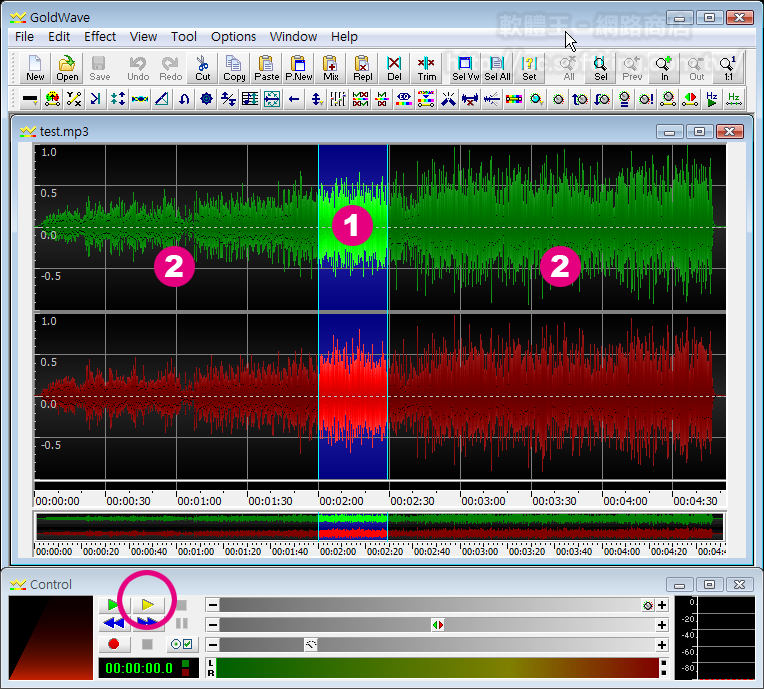Click the balance slider handle in Control
764x689 pixels.
click(437, 625)
